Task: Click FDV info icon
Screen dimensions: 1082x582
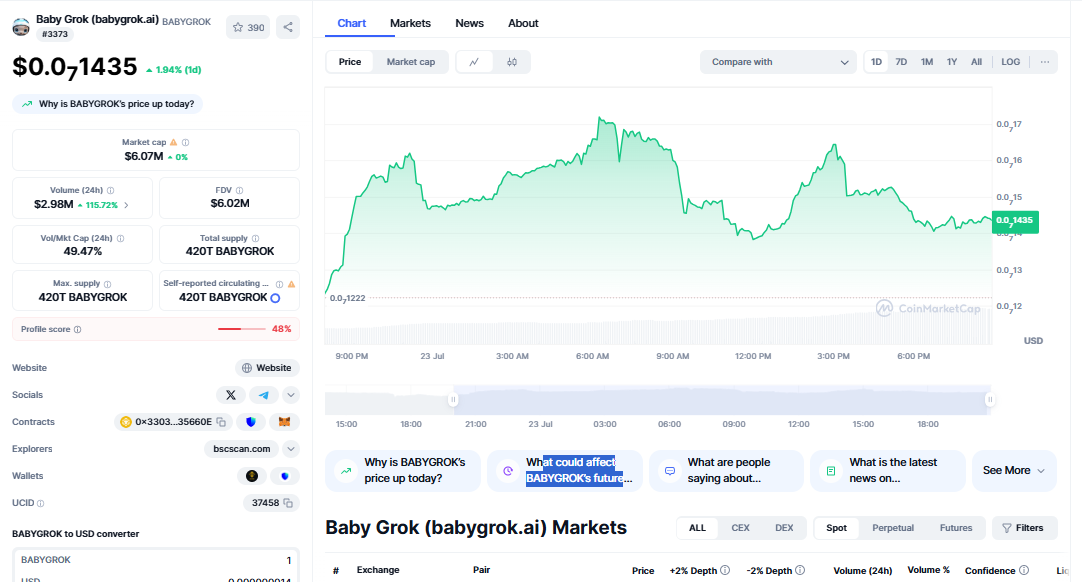Action: click(x=239, y=191)
